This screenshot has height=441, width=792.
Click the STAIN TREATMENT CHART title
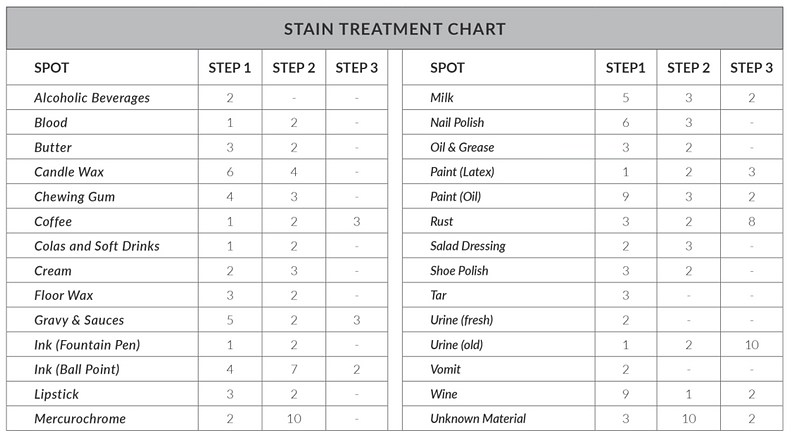pyautogui.click(x=394, y=29)
